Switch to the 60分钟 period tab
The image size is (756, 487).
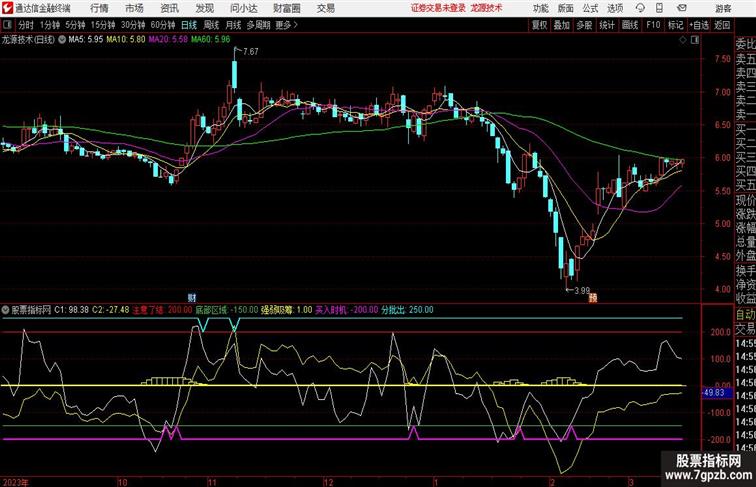click(x=163, y=25)
